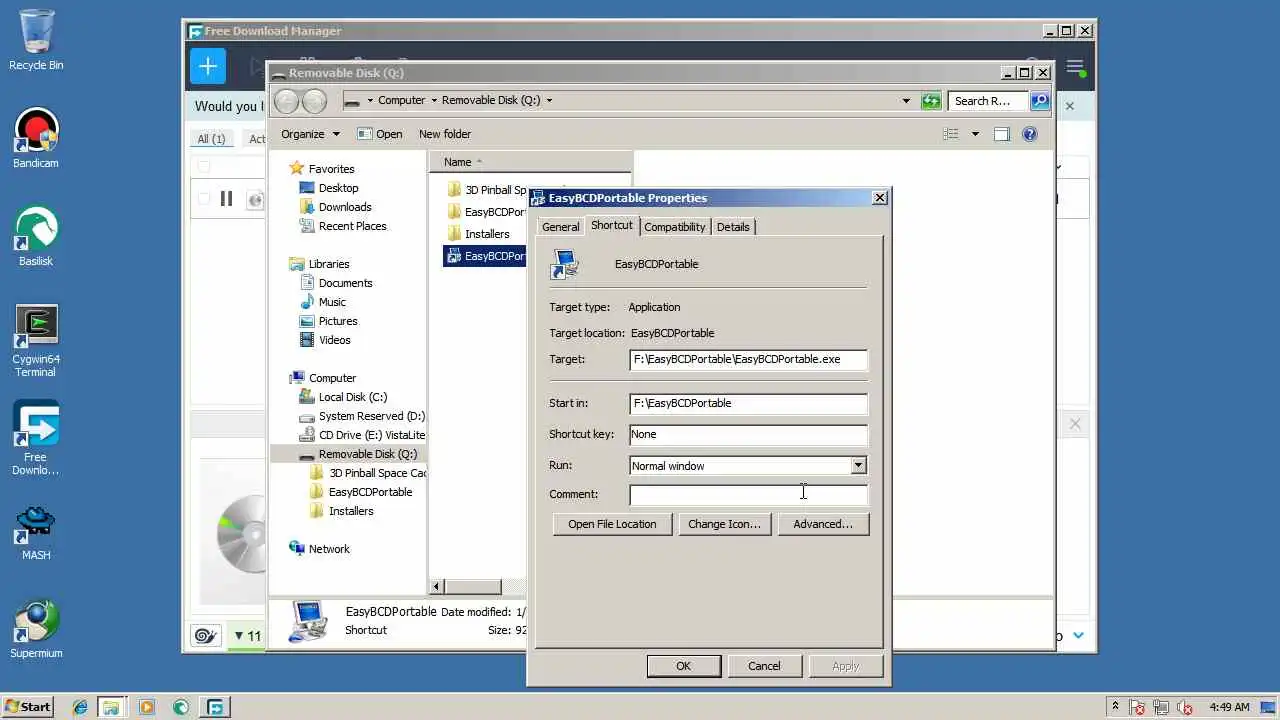Image resolution: width=1280 pixels, height=720 pixels.
Task: Click the search magnifier icon in Explorer
Action: click(x=1040, y=101)
